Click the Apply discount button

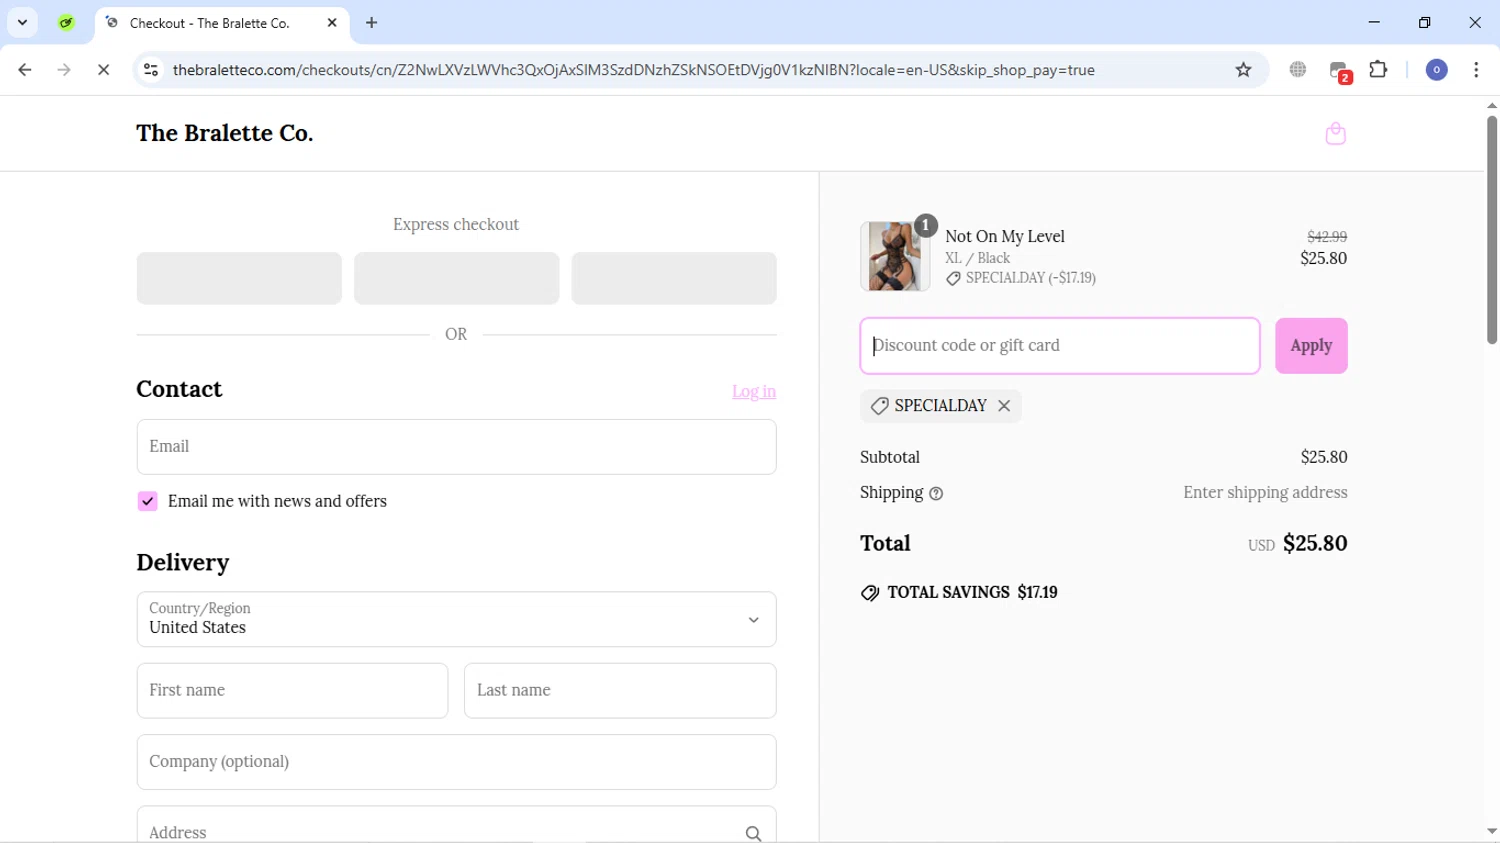click(1311, 346)
